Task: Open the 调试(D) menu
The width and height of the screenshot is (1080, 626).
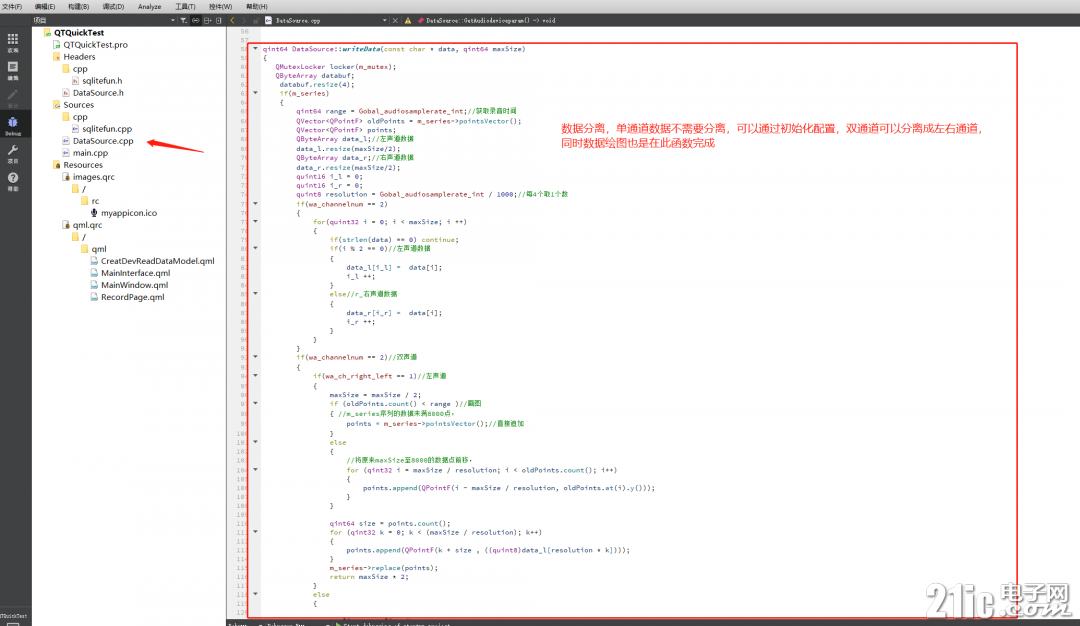Action: coord(113,6)
